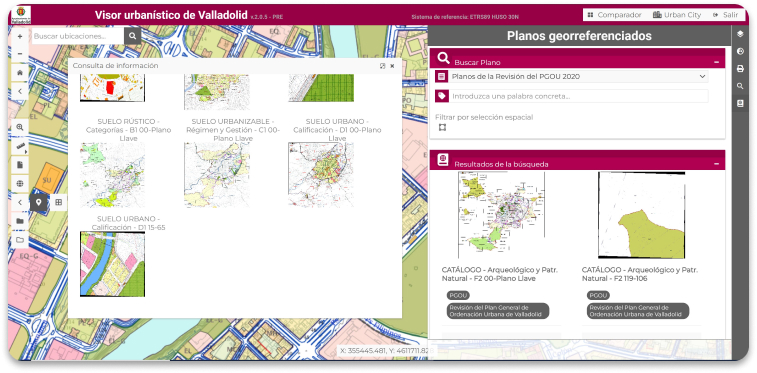Click the SUELO RÚSTICO - Categorías label
Viewport: 757px width, 373px height.
click(128, 130)
